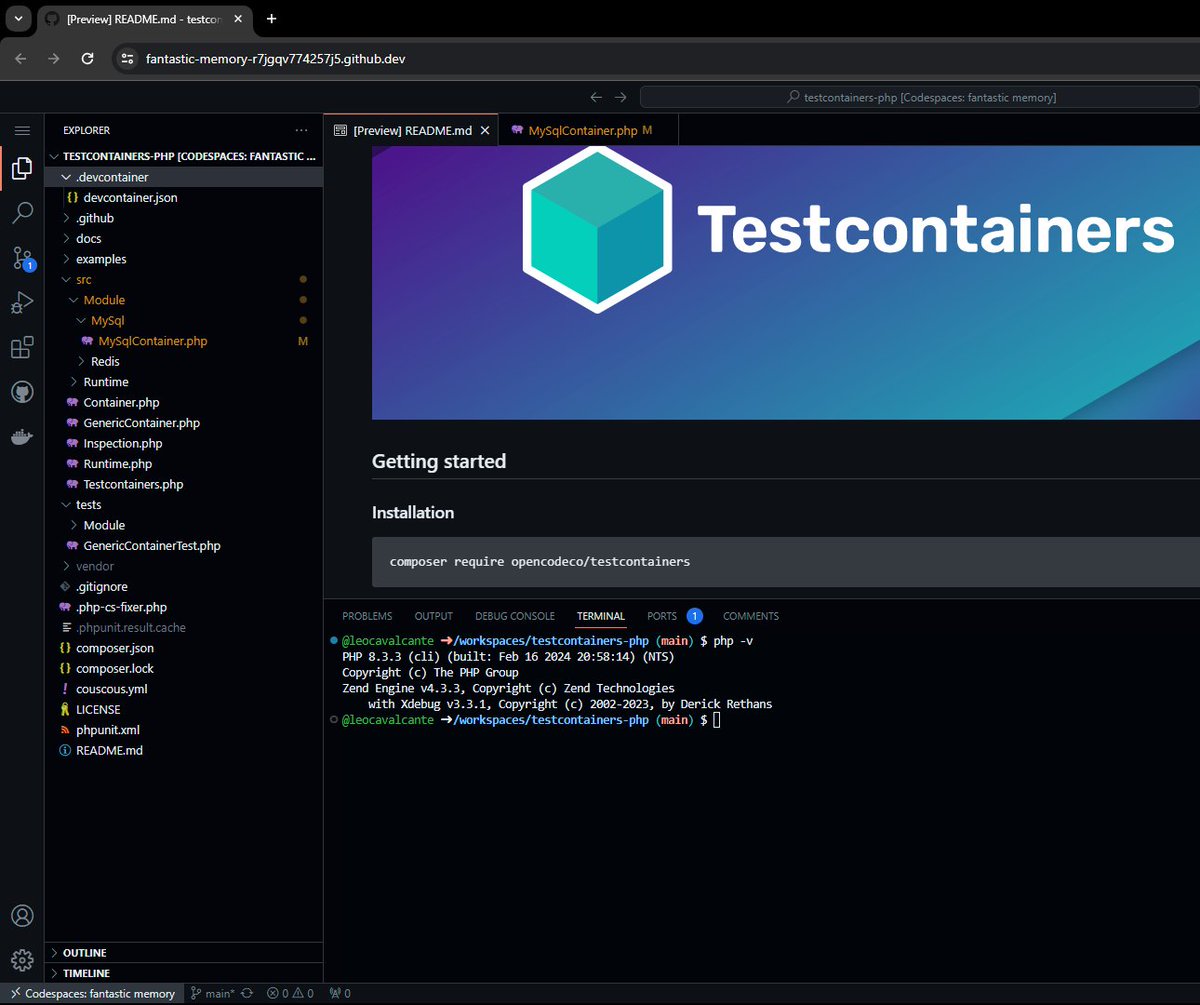Open the LICENSE file
1200x1005 pixels.
click(184, 709)
